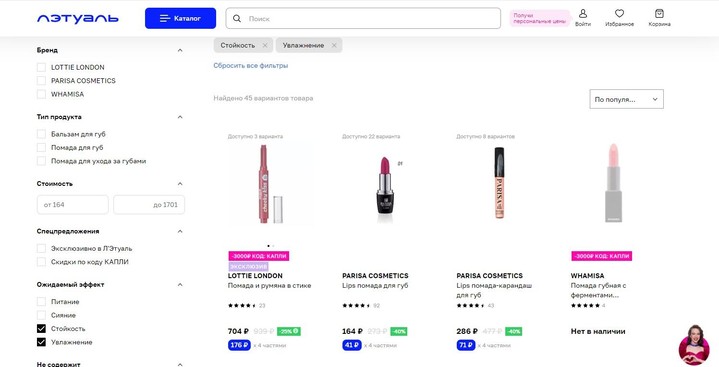The width and height of the screenshot is (719, 367).
Task: Open the По популярности sort dropdown
Action: click(x=626, y=99)
